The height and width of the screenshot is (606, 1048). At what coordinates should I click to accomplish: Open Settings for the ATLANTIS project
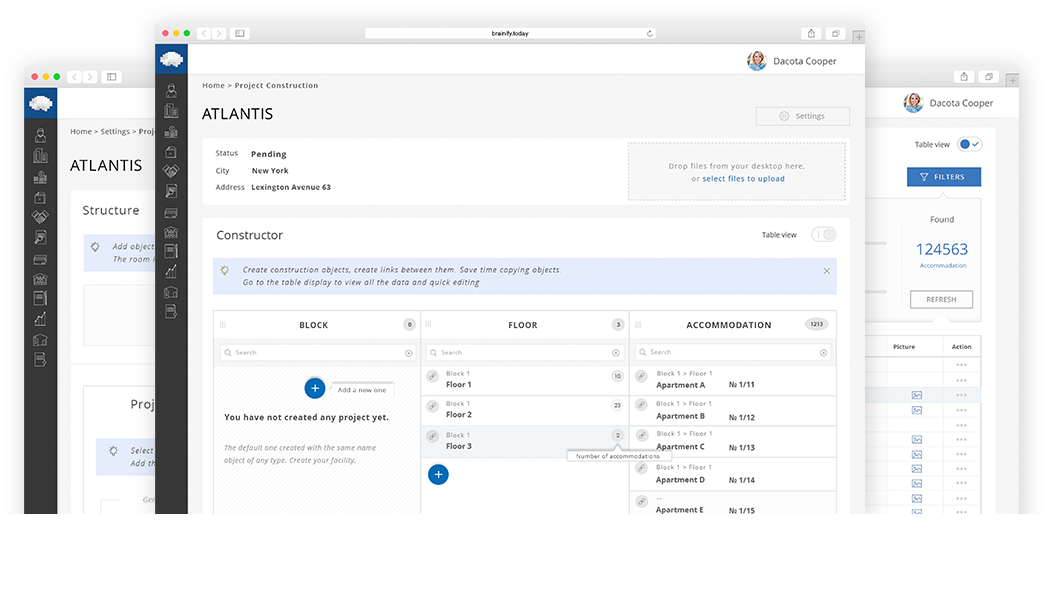[x=803, y=116]
